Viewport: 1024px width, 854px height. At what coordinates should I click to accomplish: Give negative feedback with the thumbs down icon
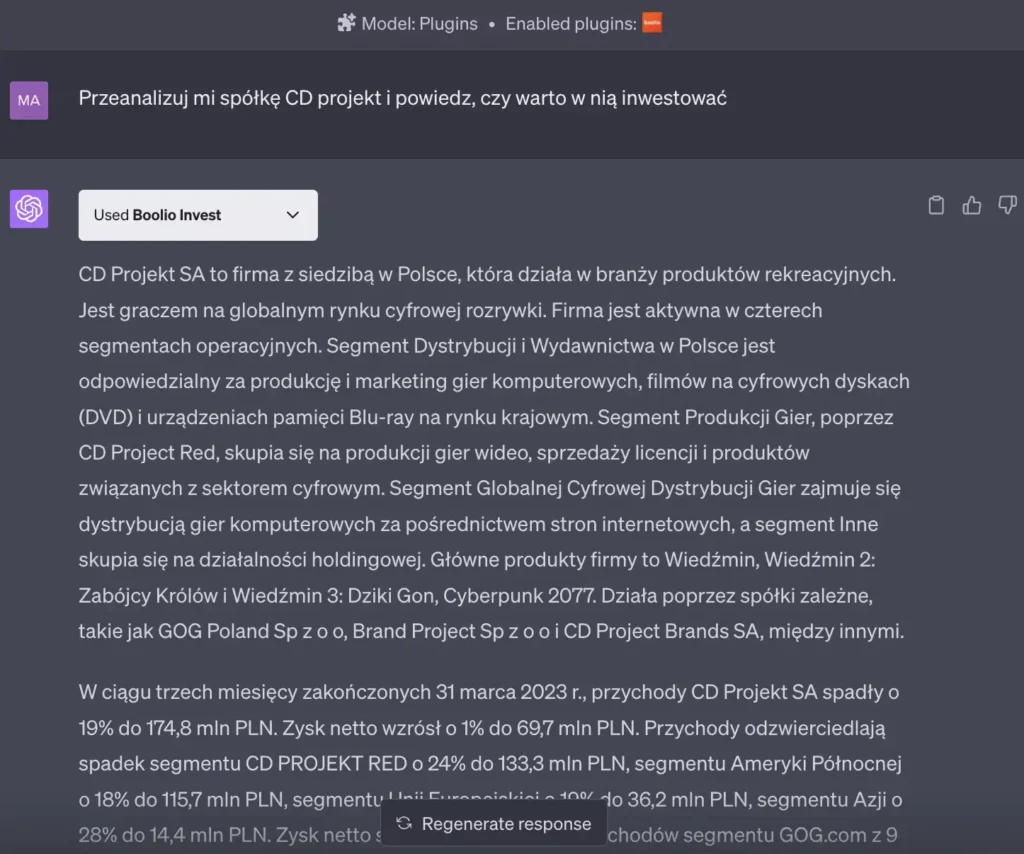coord(1007,204)
